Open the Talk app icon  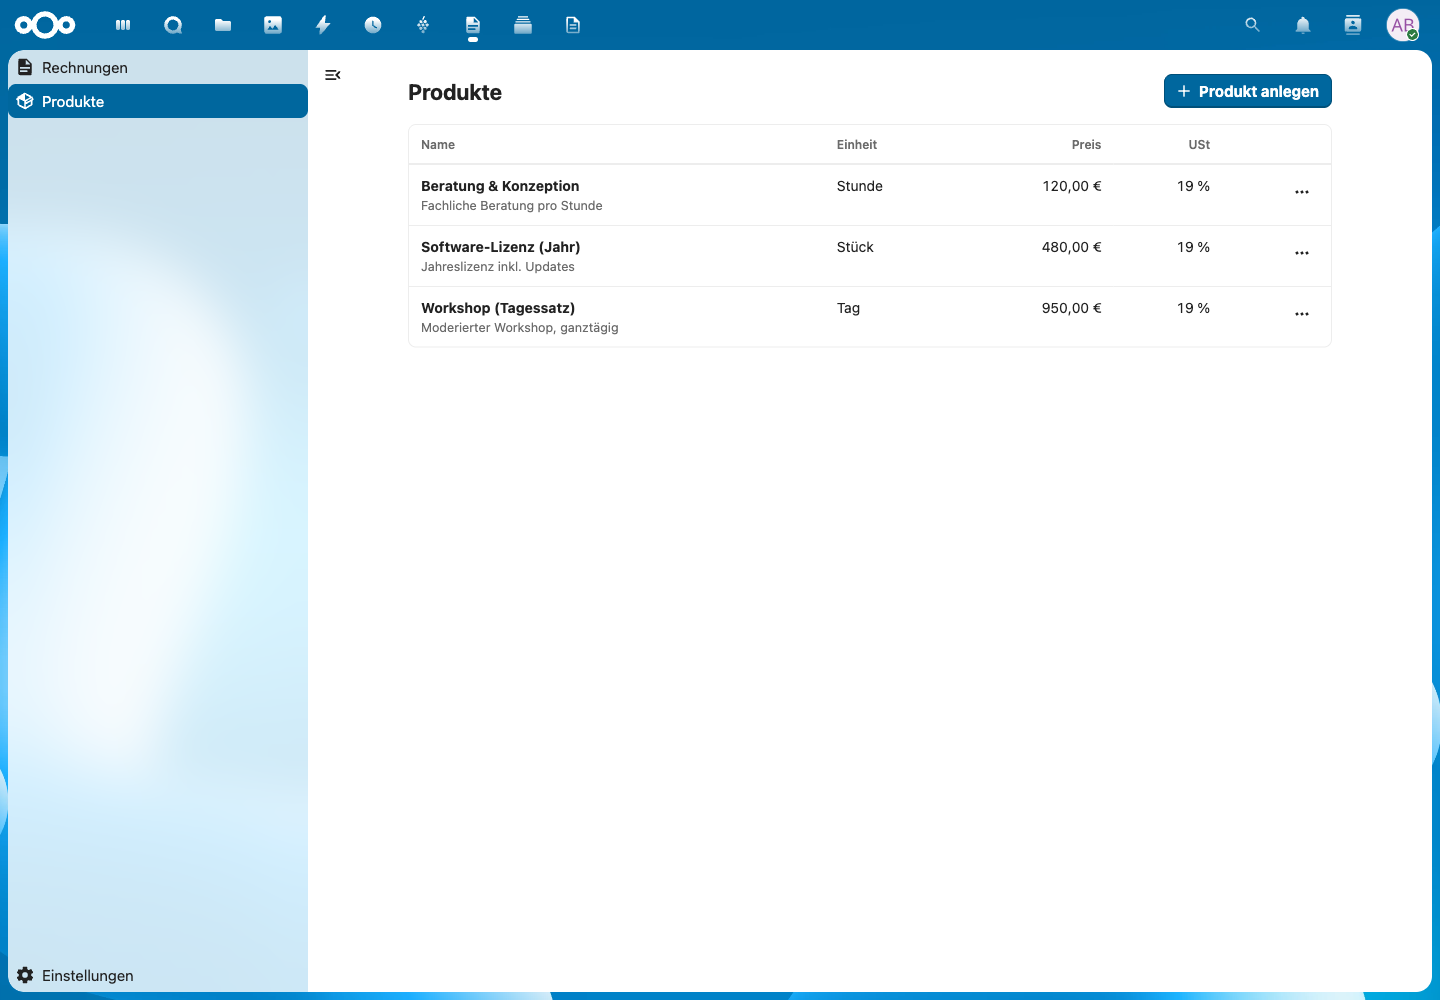point(173,25)
